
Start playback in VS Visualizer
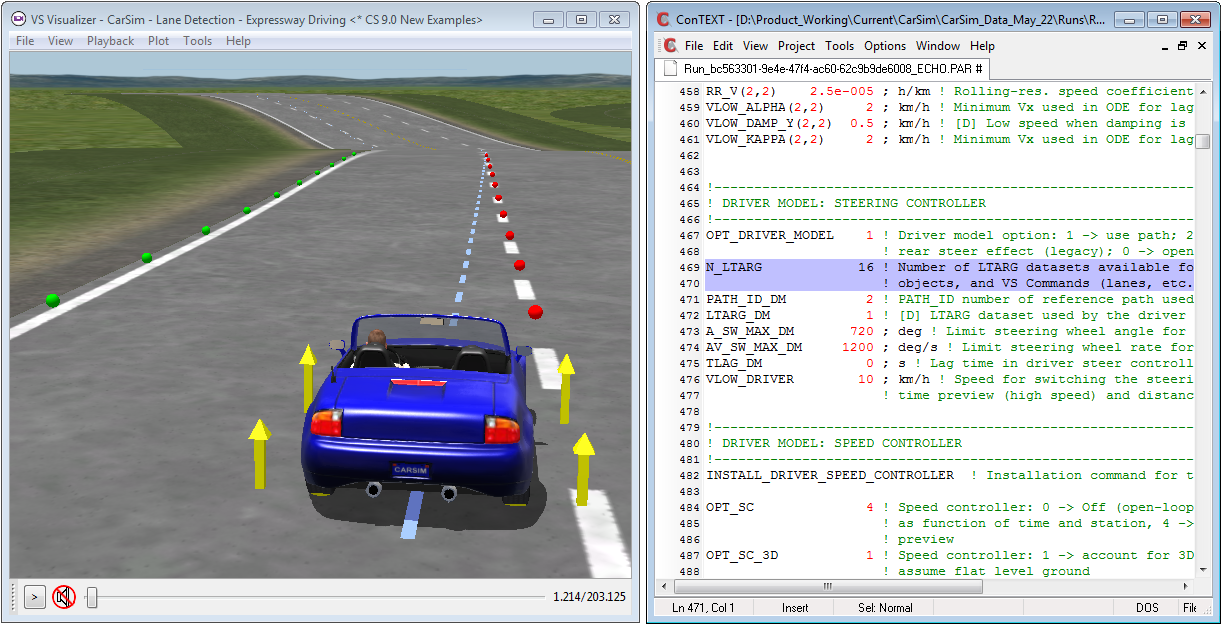[34, 597]
